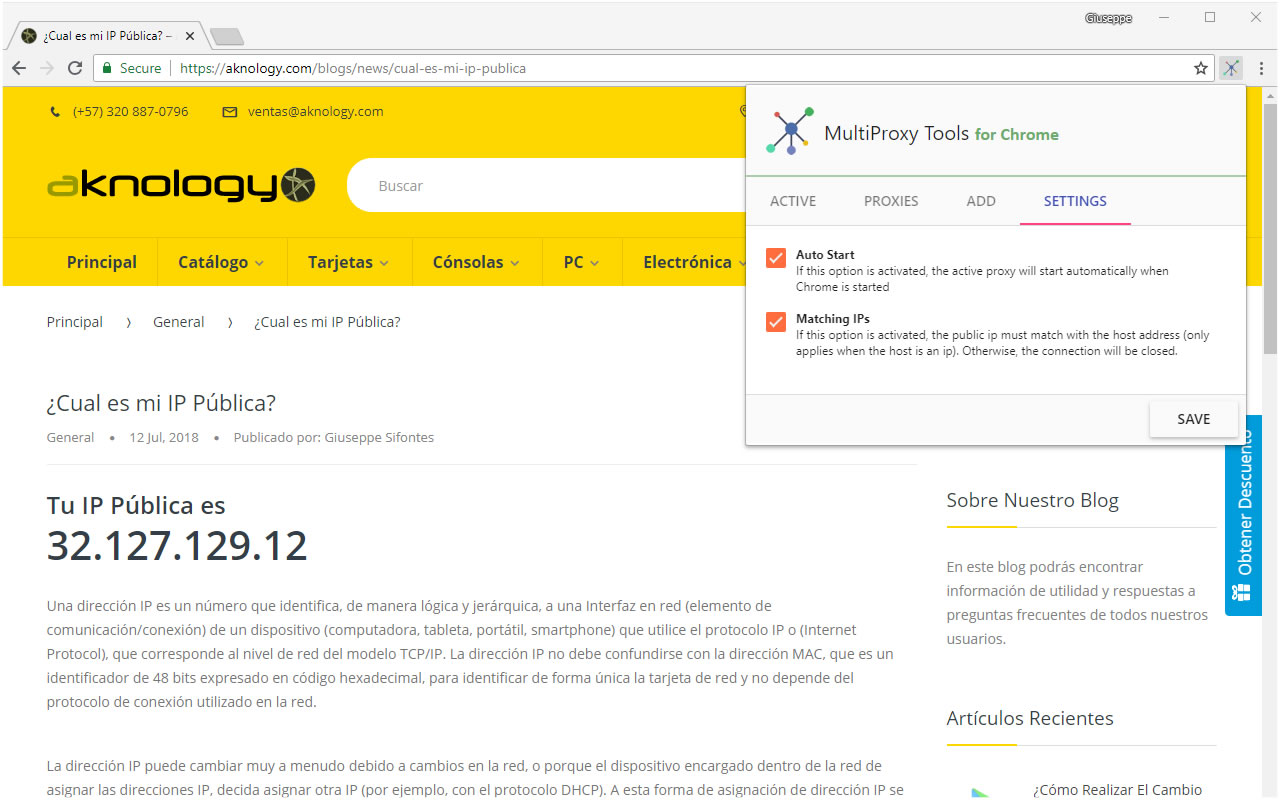The height and width of the screenshot is (800, 1280).
Task: Toggle the Auto Start checkbox
Action: (x=776, y=259)
